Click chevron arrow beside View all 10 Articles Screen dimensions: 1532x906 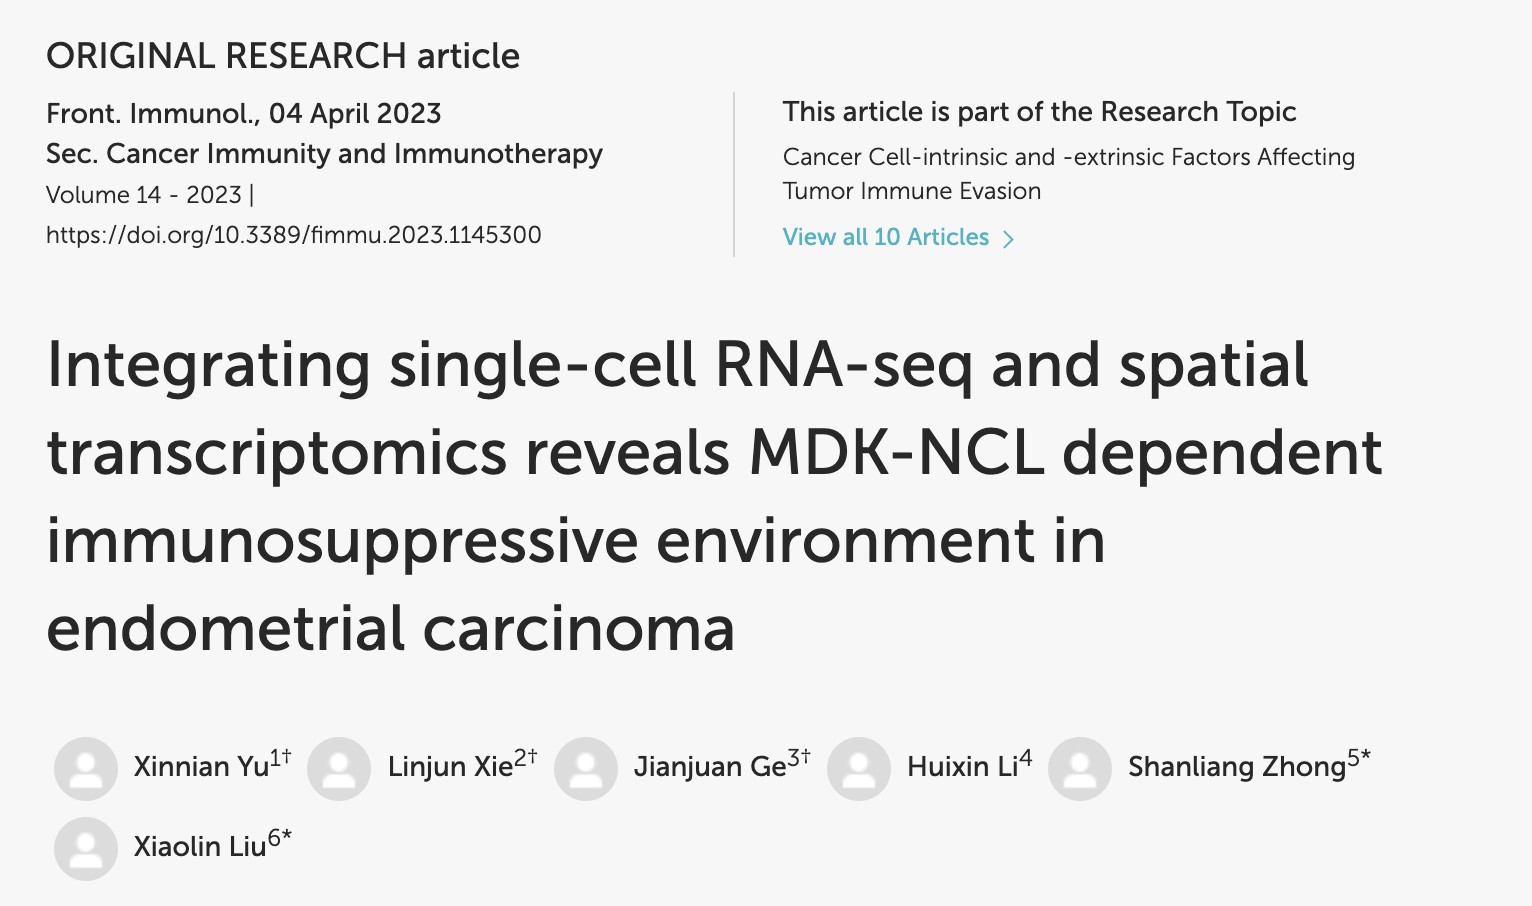(x=1008, y=239)
